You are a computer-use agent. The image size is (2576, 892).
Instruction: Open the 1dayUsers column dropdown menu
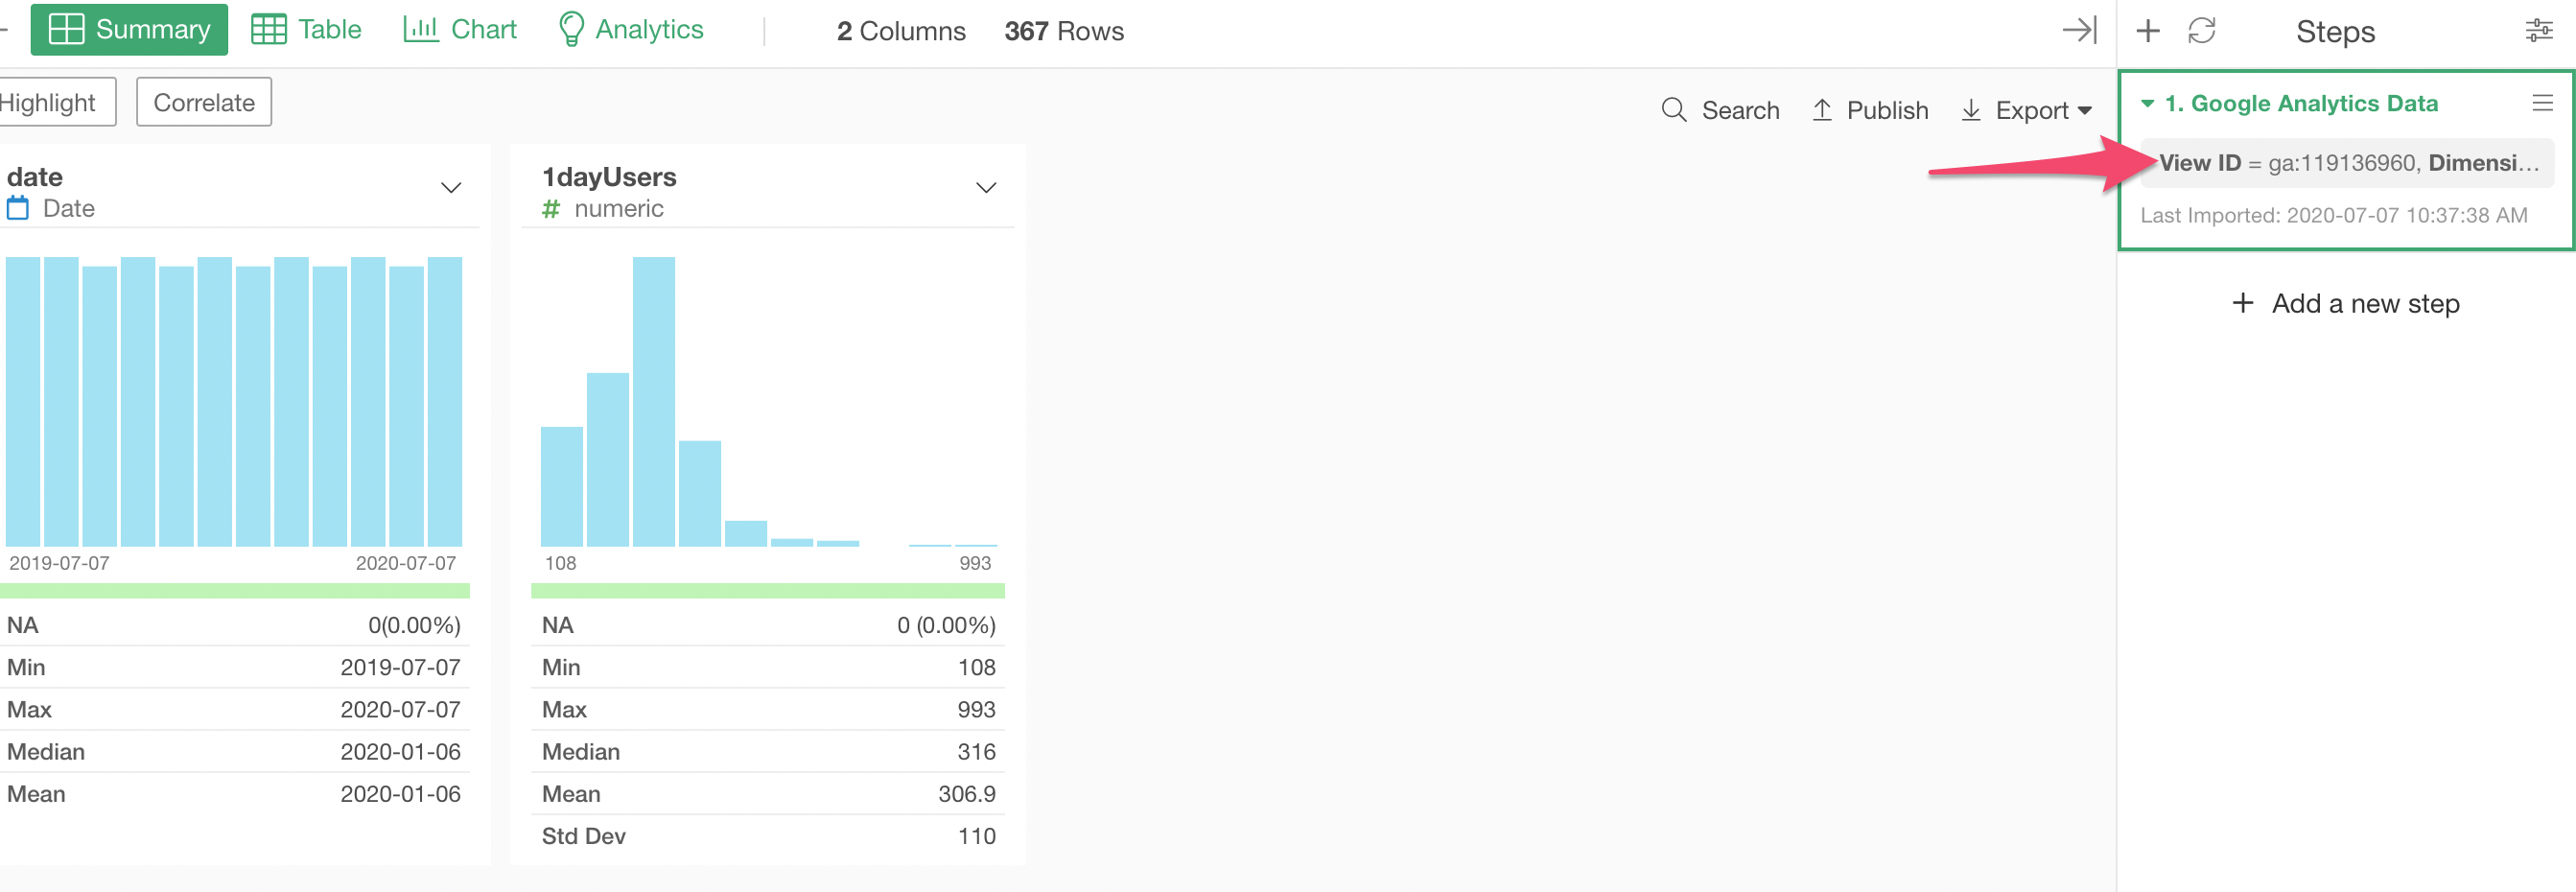point(986,187)
